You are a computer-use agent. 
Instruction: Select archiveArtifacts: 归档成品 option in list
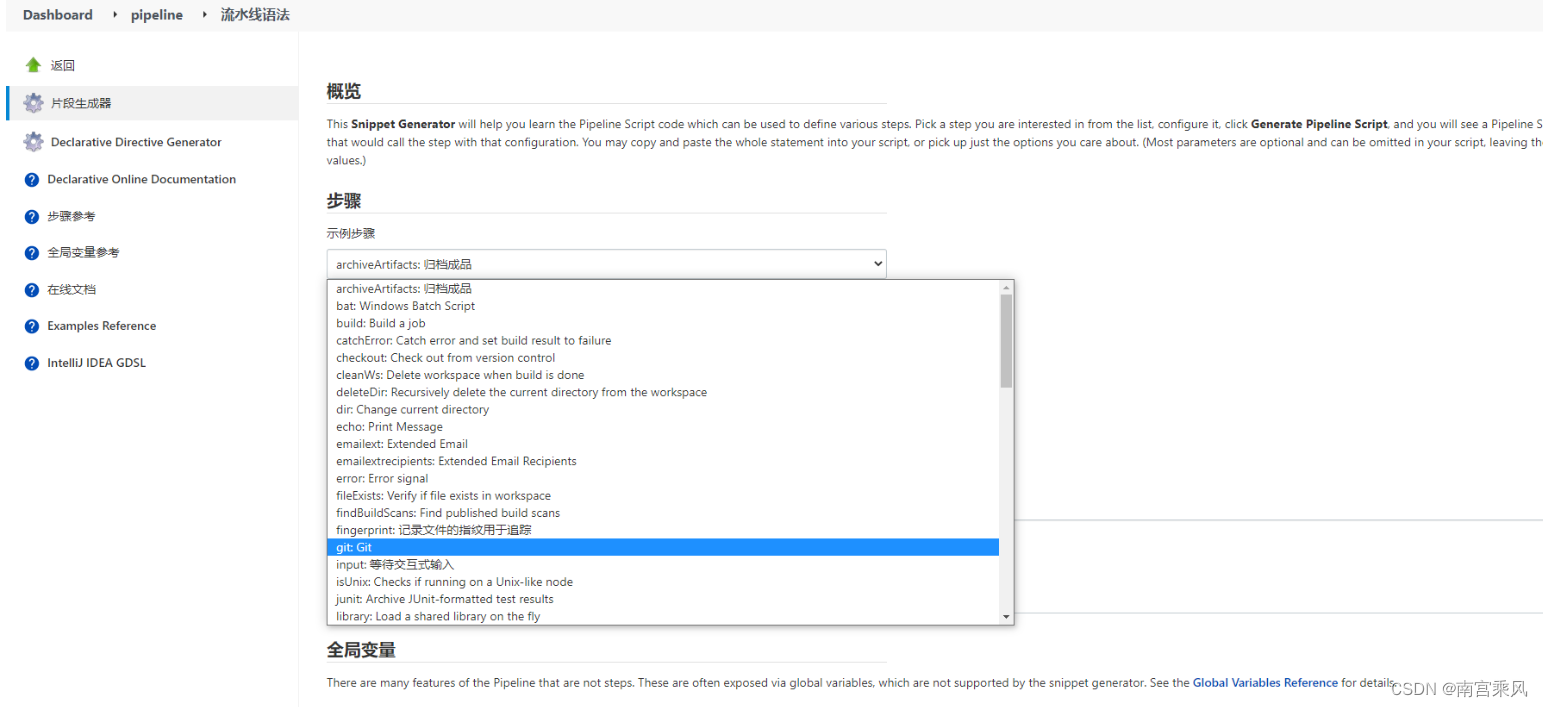(x=663, y=289)
